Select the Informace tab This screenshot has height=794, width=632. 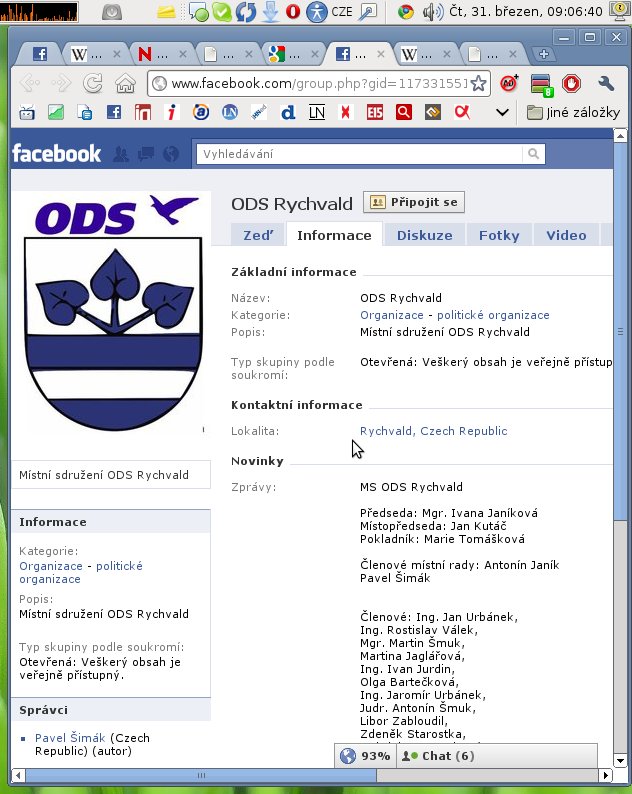pos(334,235)
